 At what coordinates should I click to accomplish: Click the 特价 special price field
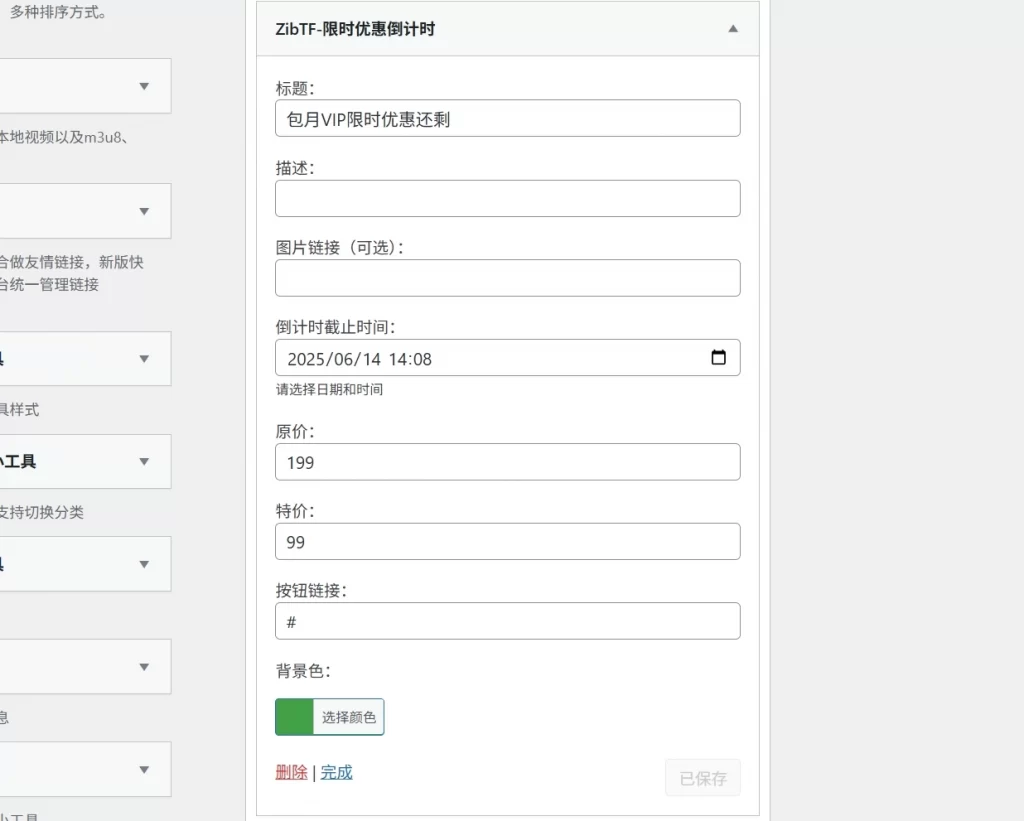(x=507, y=541)
